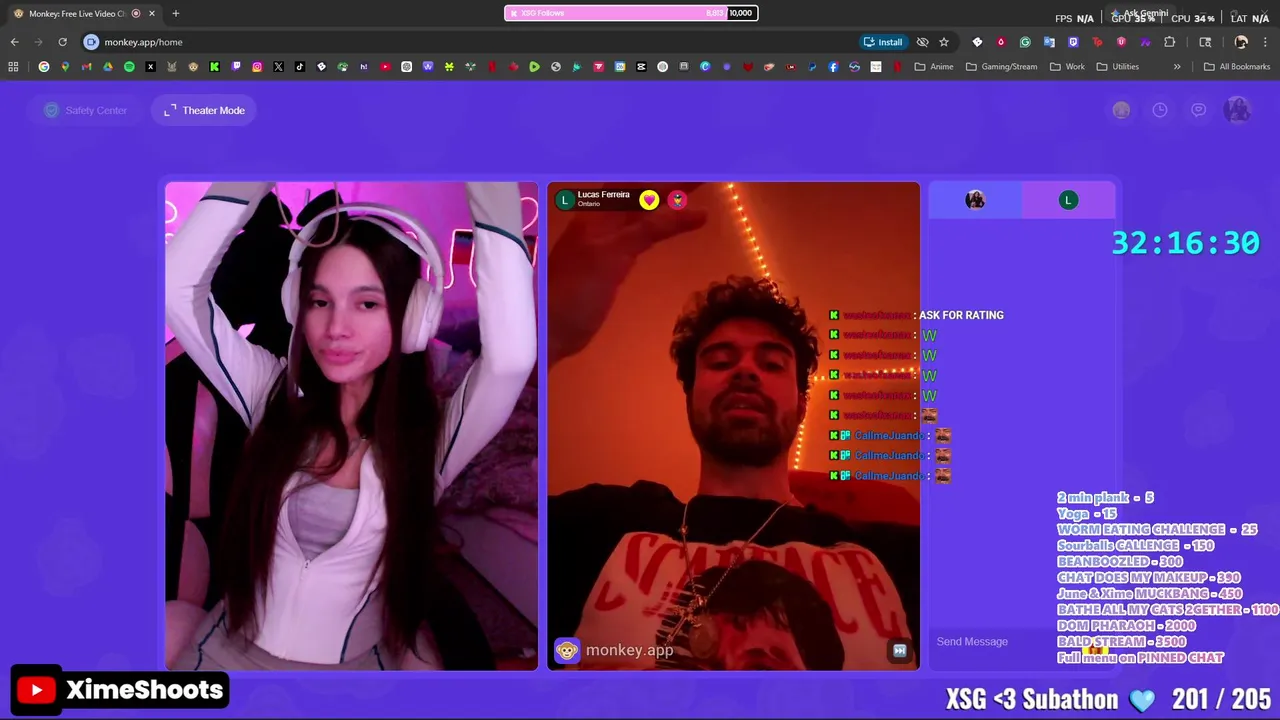This screenshot has height=720, width=1280.
Task: Switch to the green L avatar chat tab
Action: [x=1068, y=200]
